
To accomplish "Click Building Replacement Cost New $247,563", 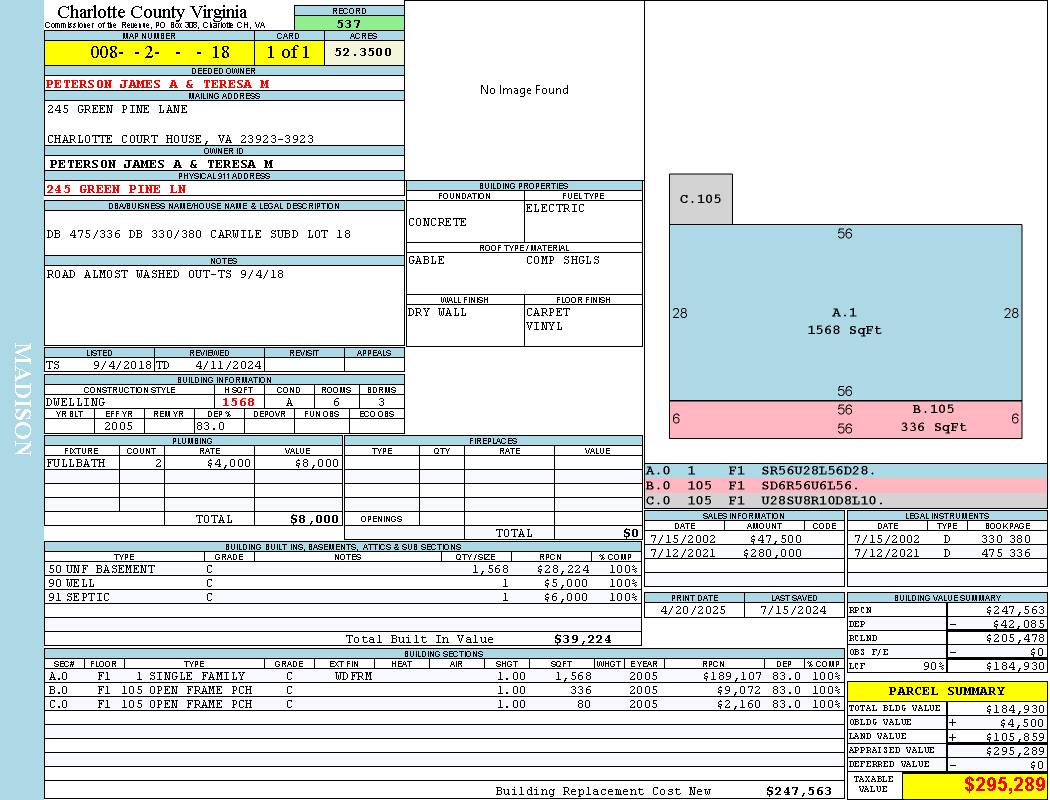I will (x=799, y=791).
